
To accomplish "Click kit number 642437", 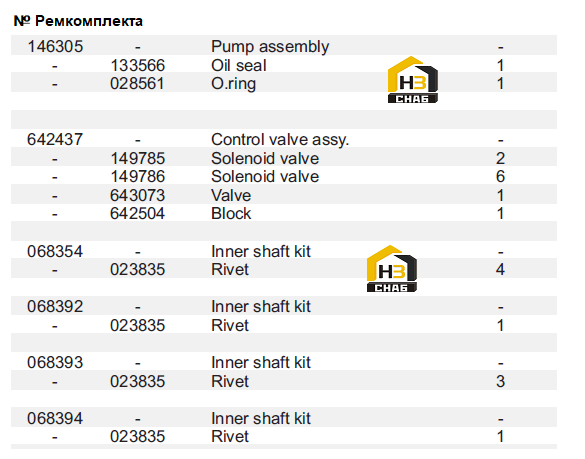I will pyautogui.click(x=55, y=140).
